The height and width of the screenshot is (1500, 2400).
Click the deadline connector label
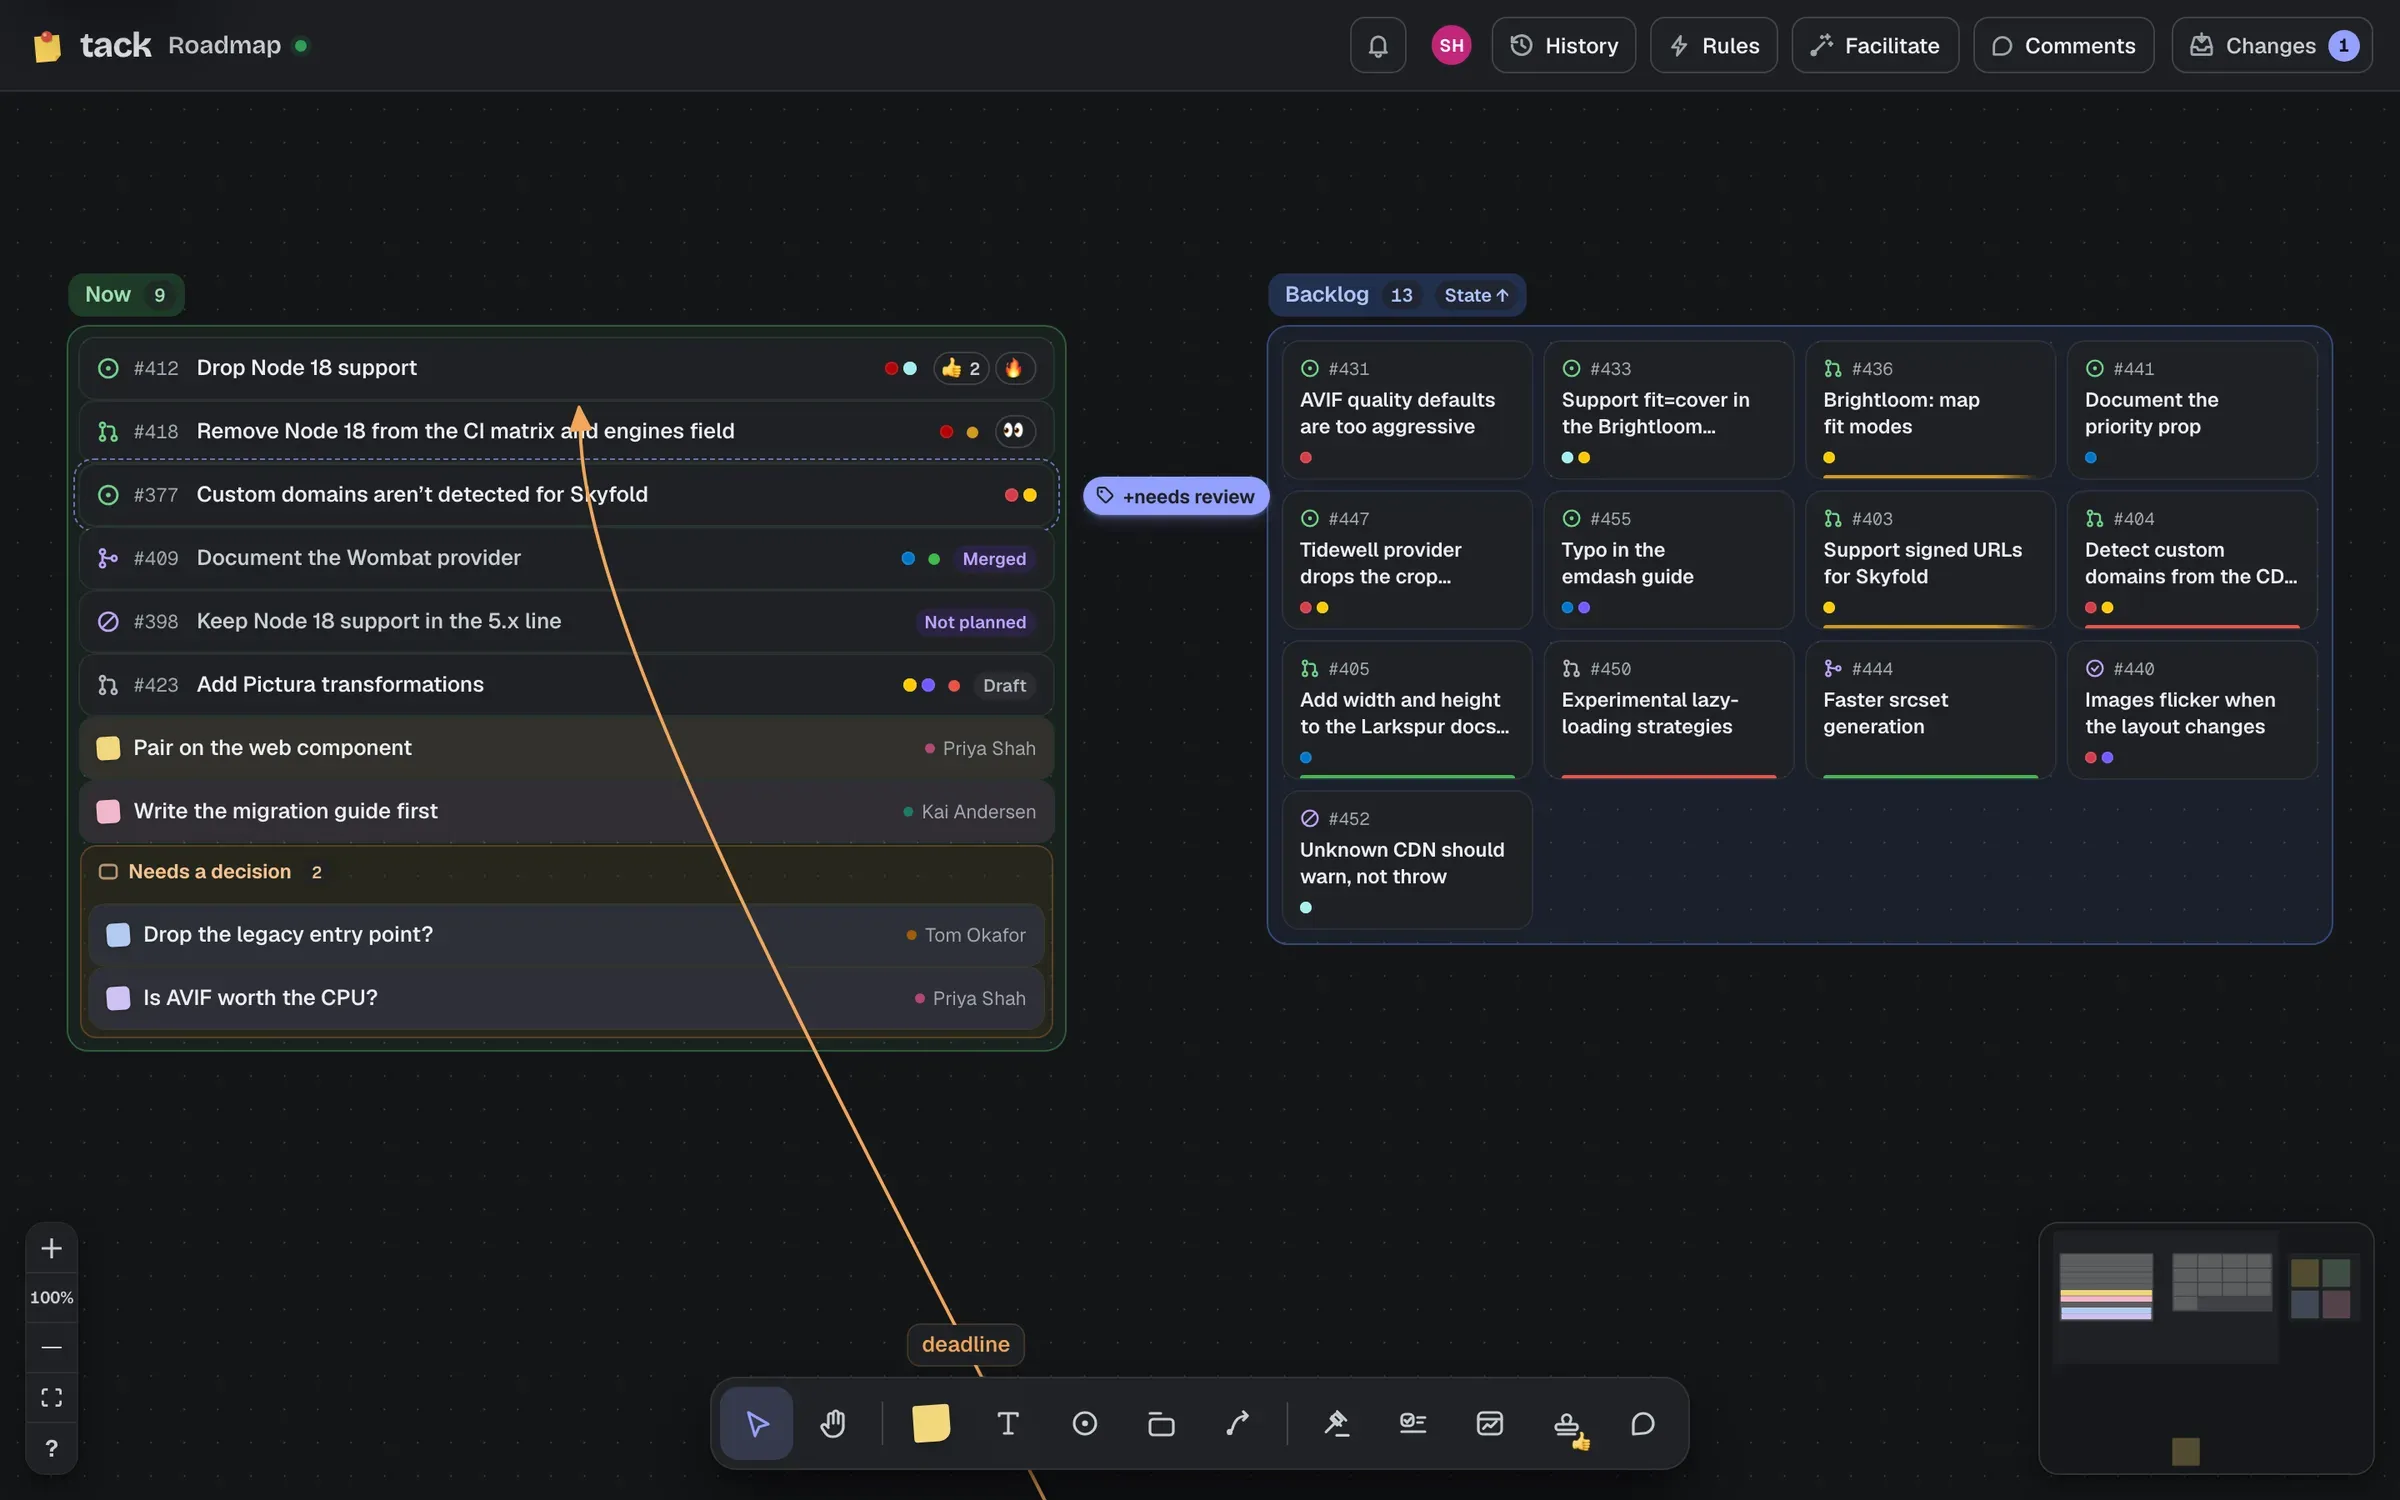pyautogui.click(x=966, y=1344)
